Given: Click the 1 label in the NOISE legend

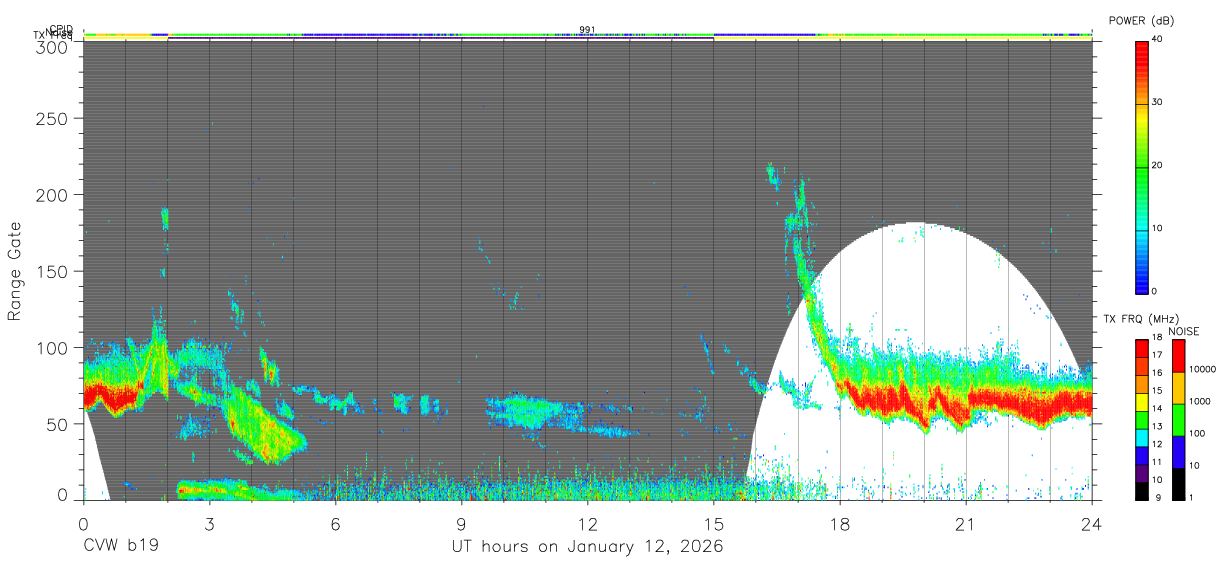Looking at the screenshot, I should pos(1193,498).
